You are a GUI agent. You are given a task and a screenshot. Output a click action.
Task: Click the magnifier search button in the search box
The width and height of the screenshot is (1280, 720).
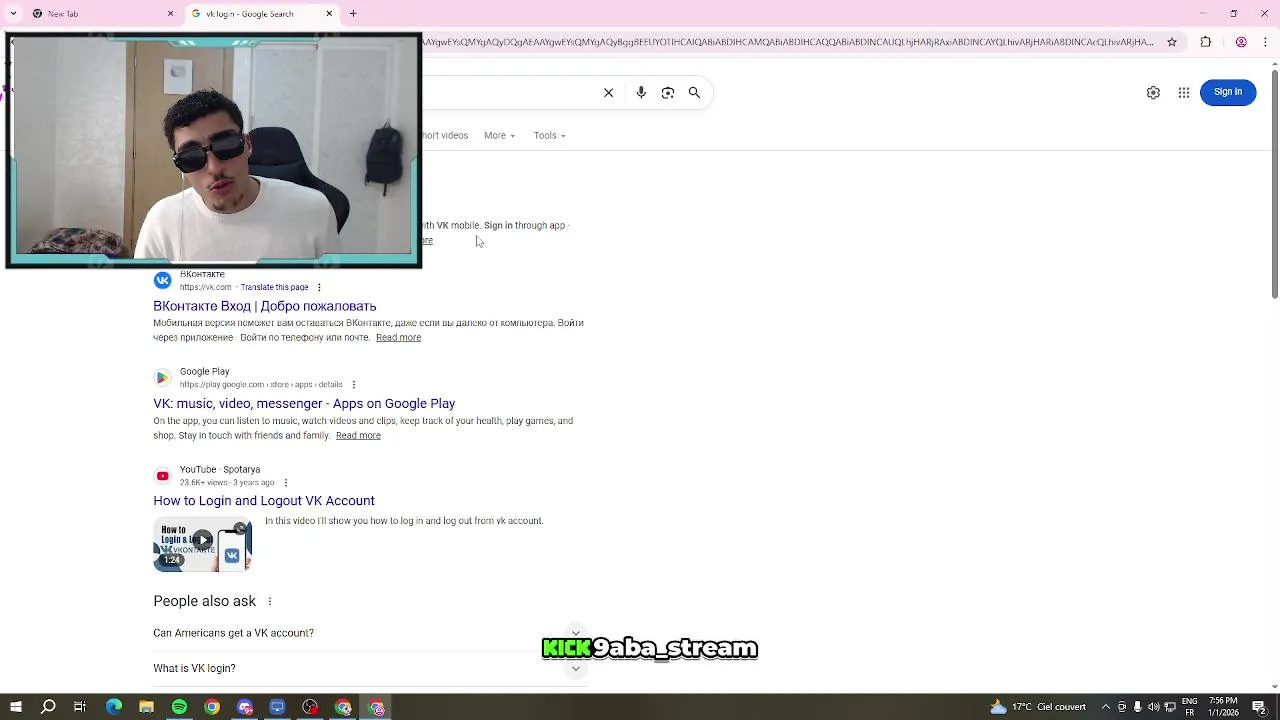694,93
